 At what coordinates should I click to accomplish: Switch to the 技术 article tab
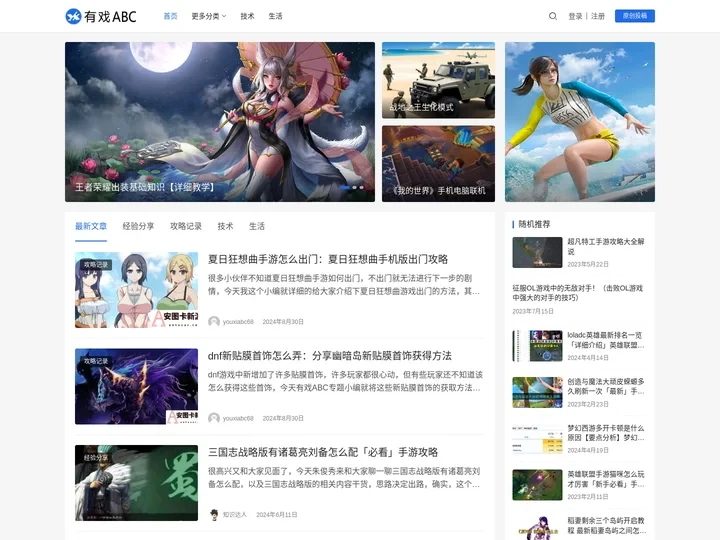click(x=225, y=226)
